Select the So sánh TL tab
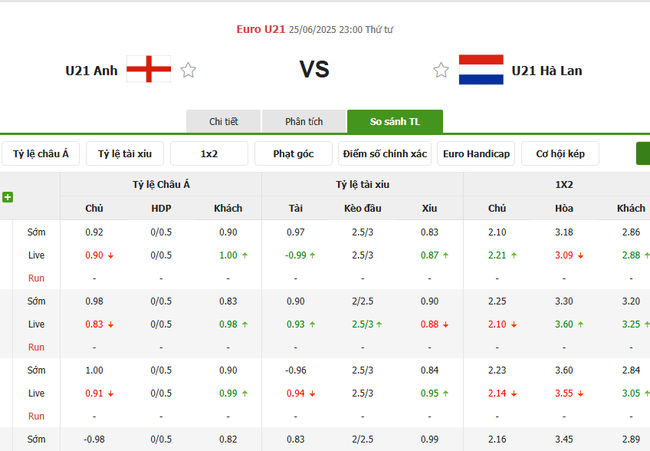This screenshot has width=650, height=451. (395, 121)
